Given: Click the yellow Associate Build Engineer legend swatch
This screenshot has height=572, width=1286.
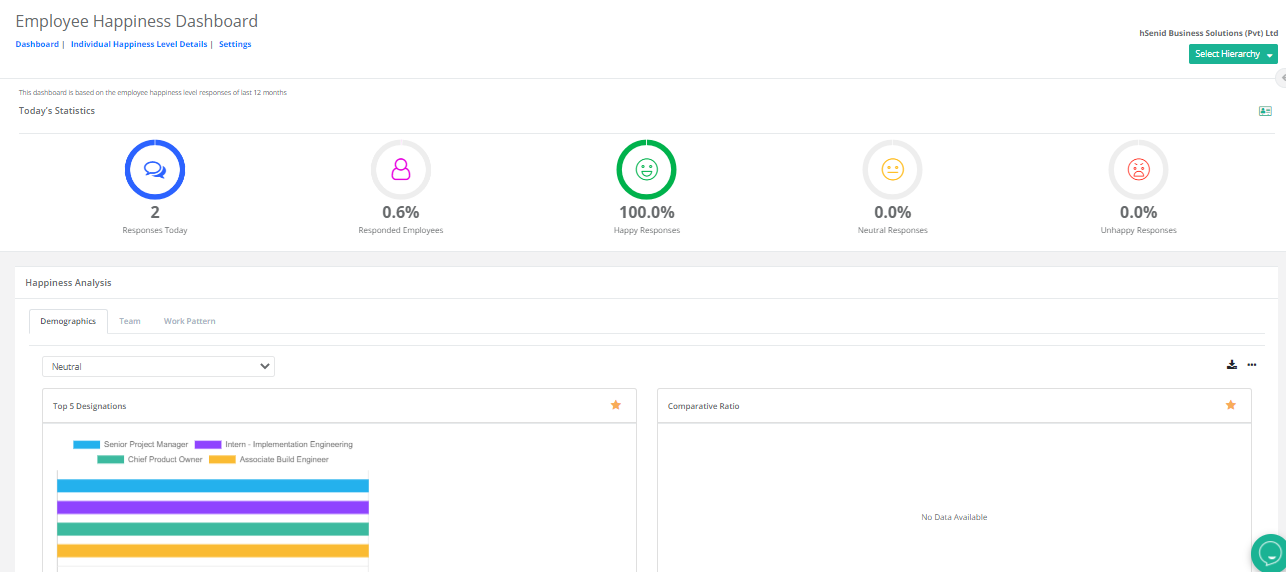Looking at the screenshot, I should pyautogui.click(x=222, y=460).
